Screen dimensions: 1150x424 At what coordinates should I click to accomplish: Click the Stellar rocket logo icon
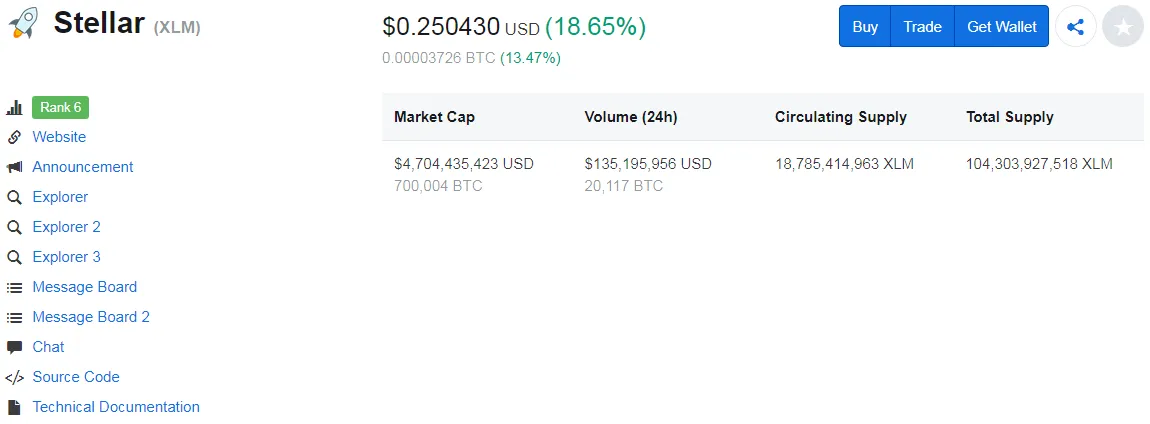coord(23,23)
